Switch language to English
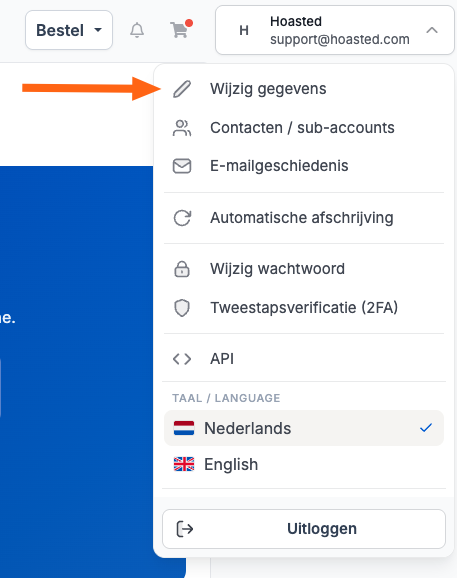 [304, 464]
